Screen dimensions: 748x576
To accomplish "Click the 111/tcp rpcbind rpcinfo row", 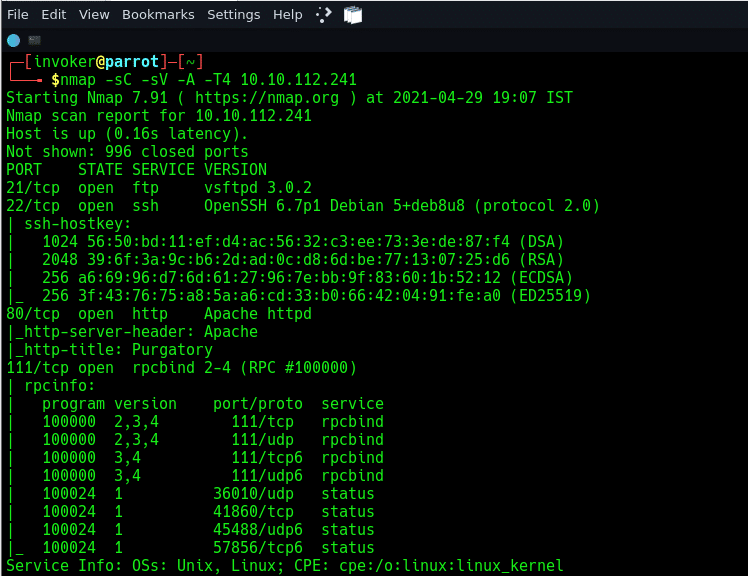I will coord(213,422).
